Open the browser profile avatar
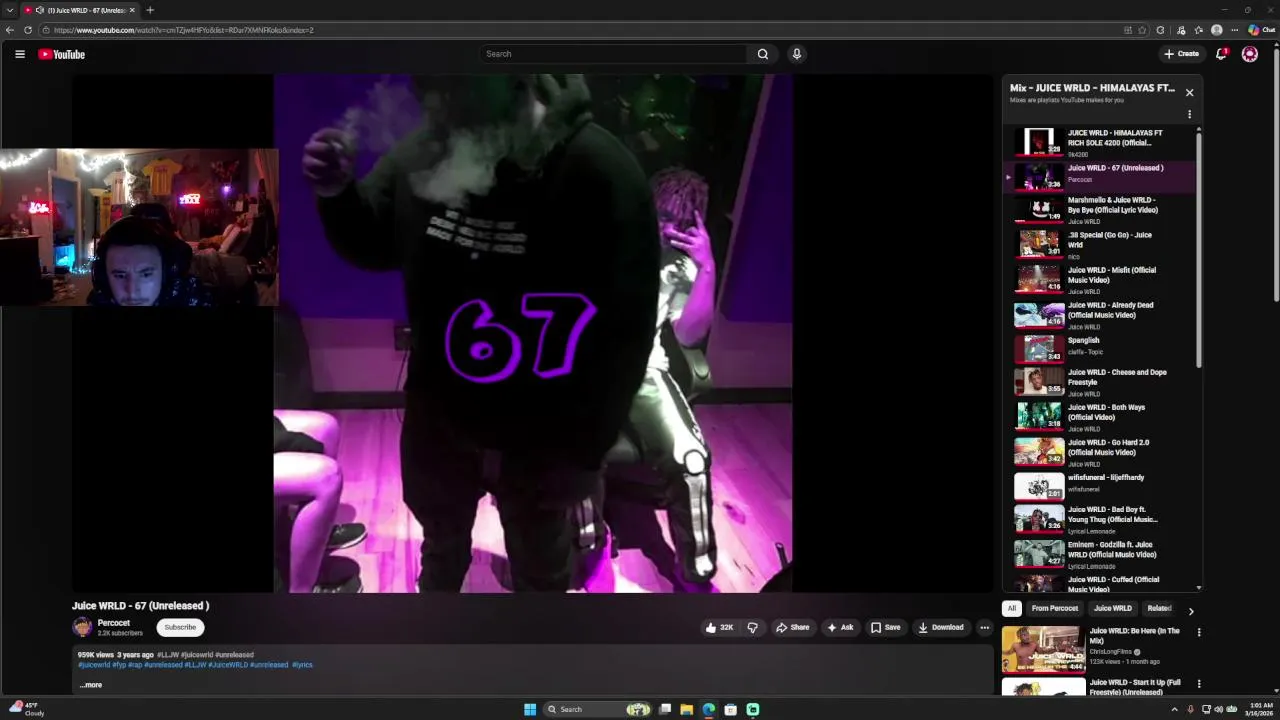Screen dimensions: 1280x720 1217,30
